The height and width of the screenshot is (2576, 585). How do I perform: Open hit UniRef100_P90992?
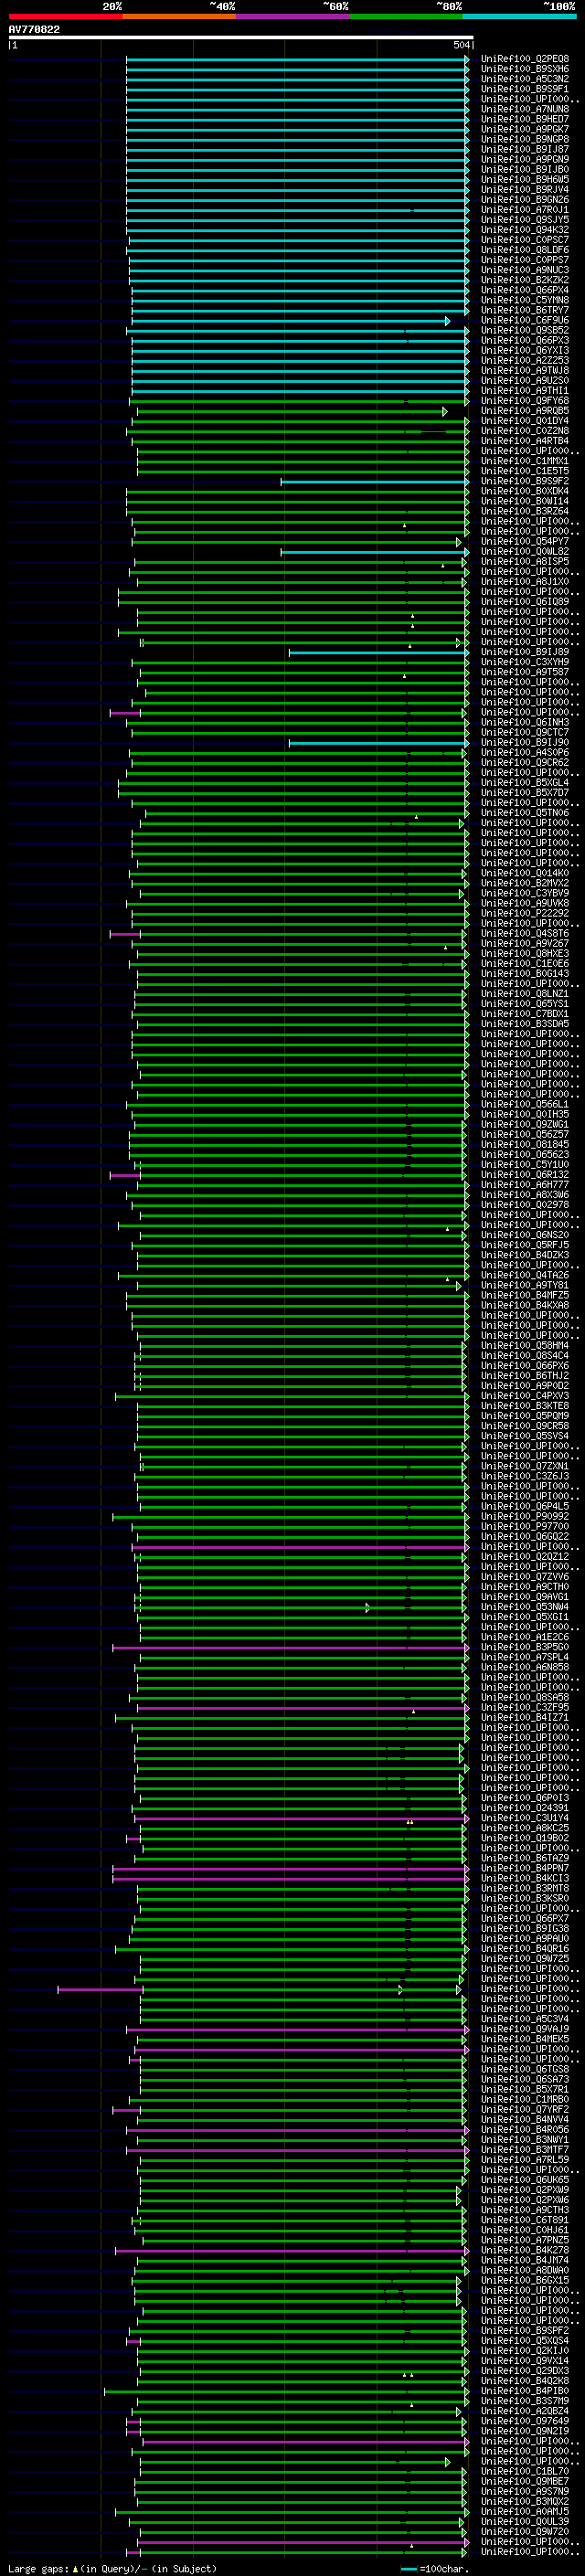click(x=524, y=1517)
